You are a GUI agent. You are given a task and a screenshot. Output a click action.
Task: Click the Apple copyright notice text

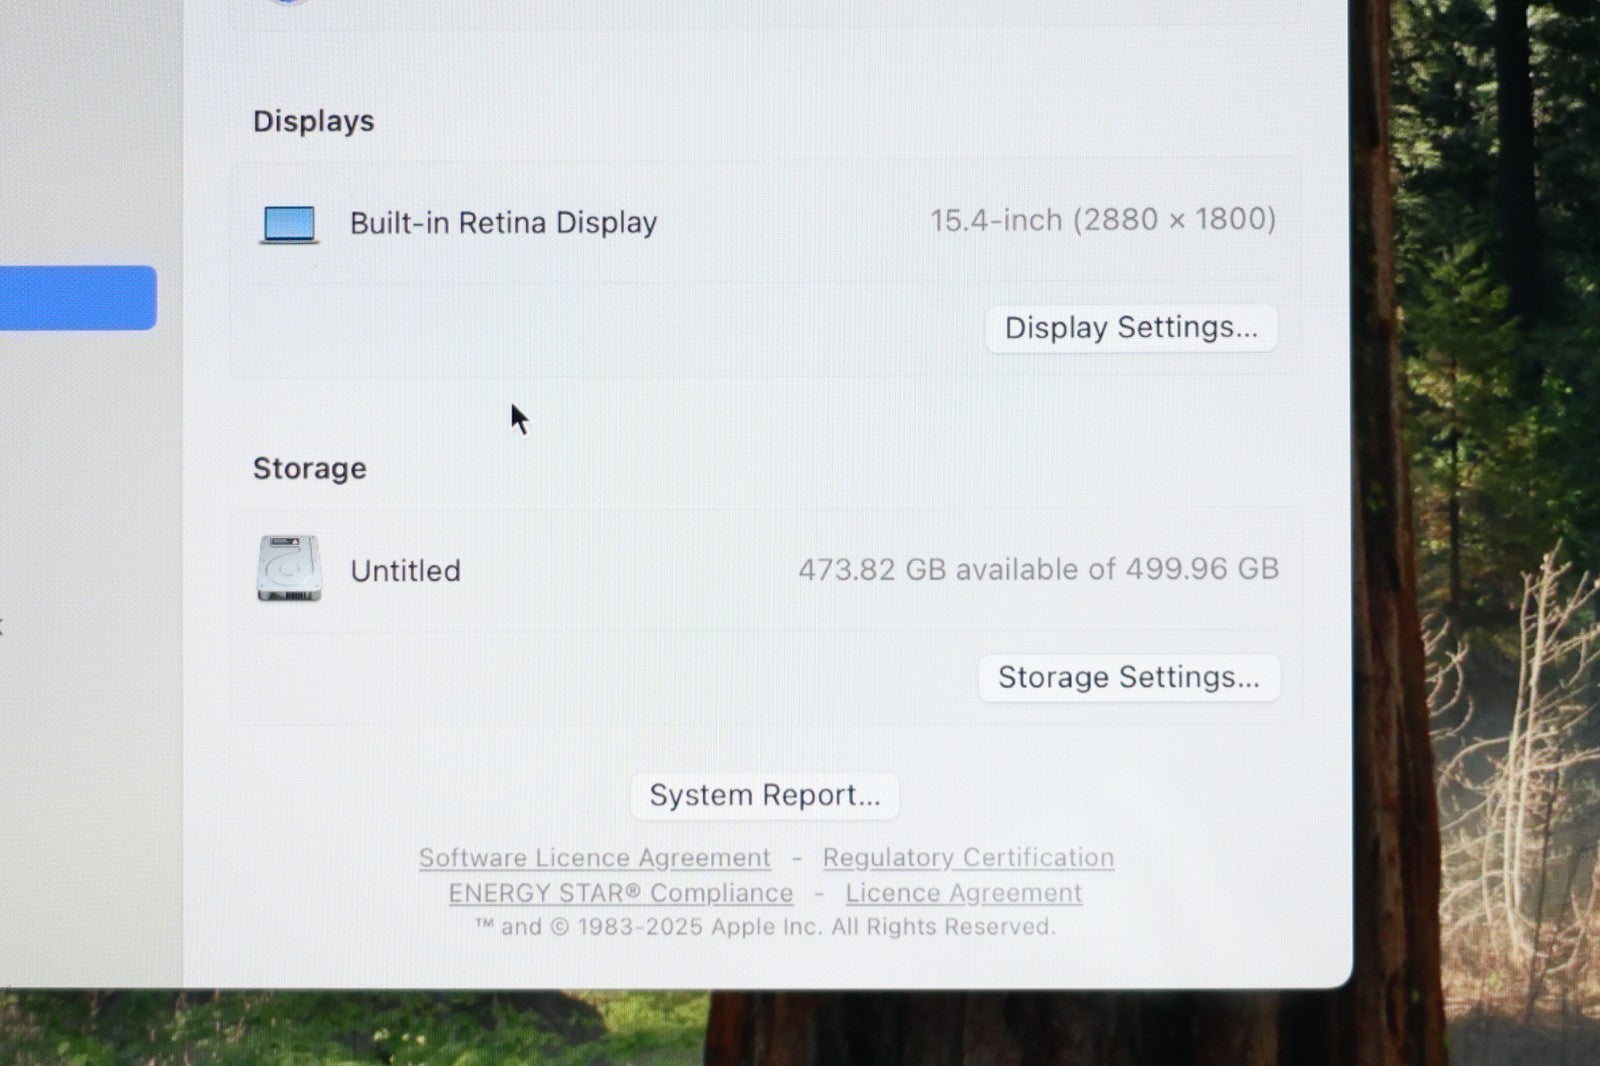click(x=765, y=927)
